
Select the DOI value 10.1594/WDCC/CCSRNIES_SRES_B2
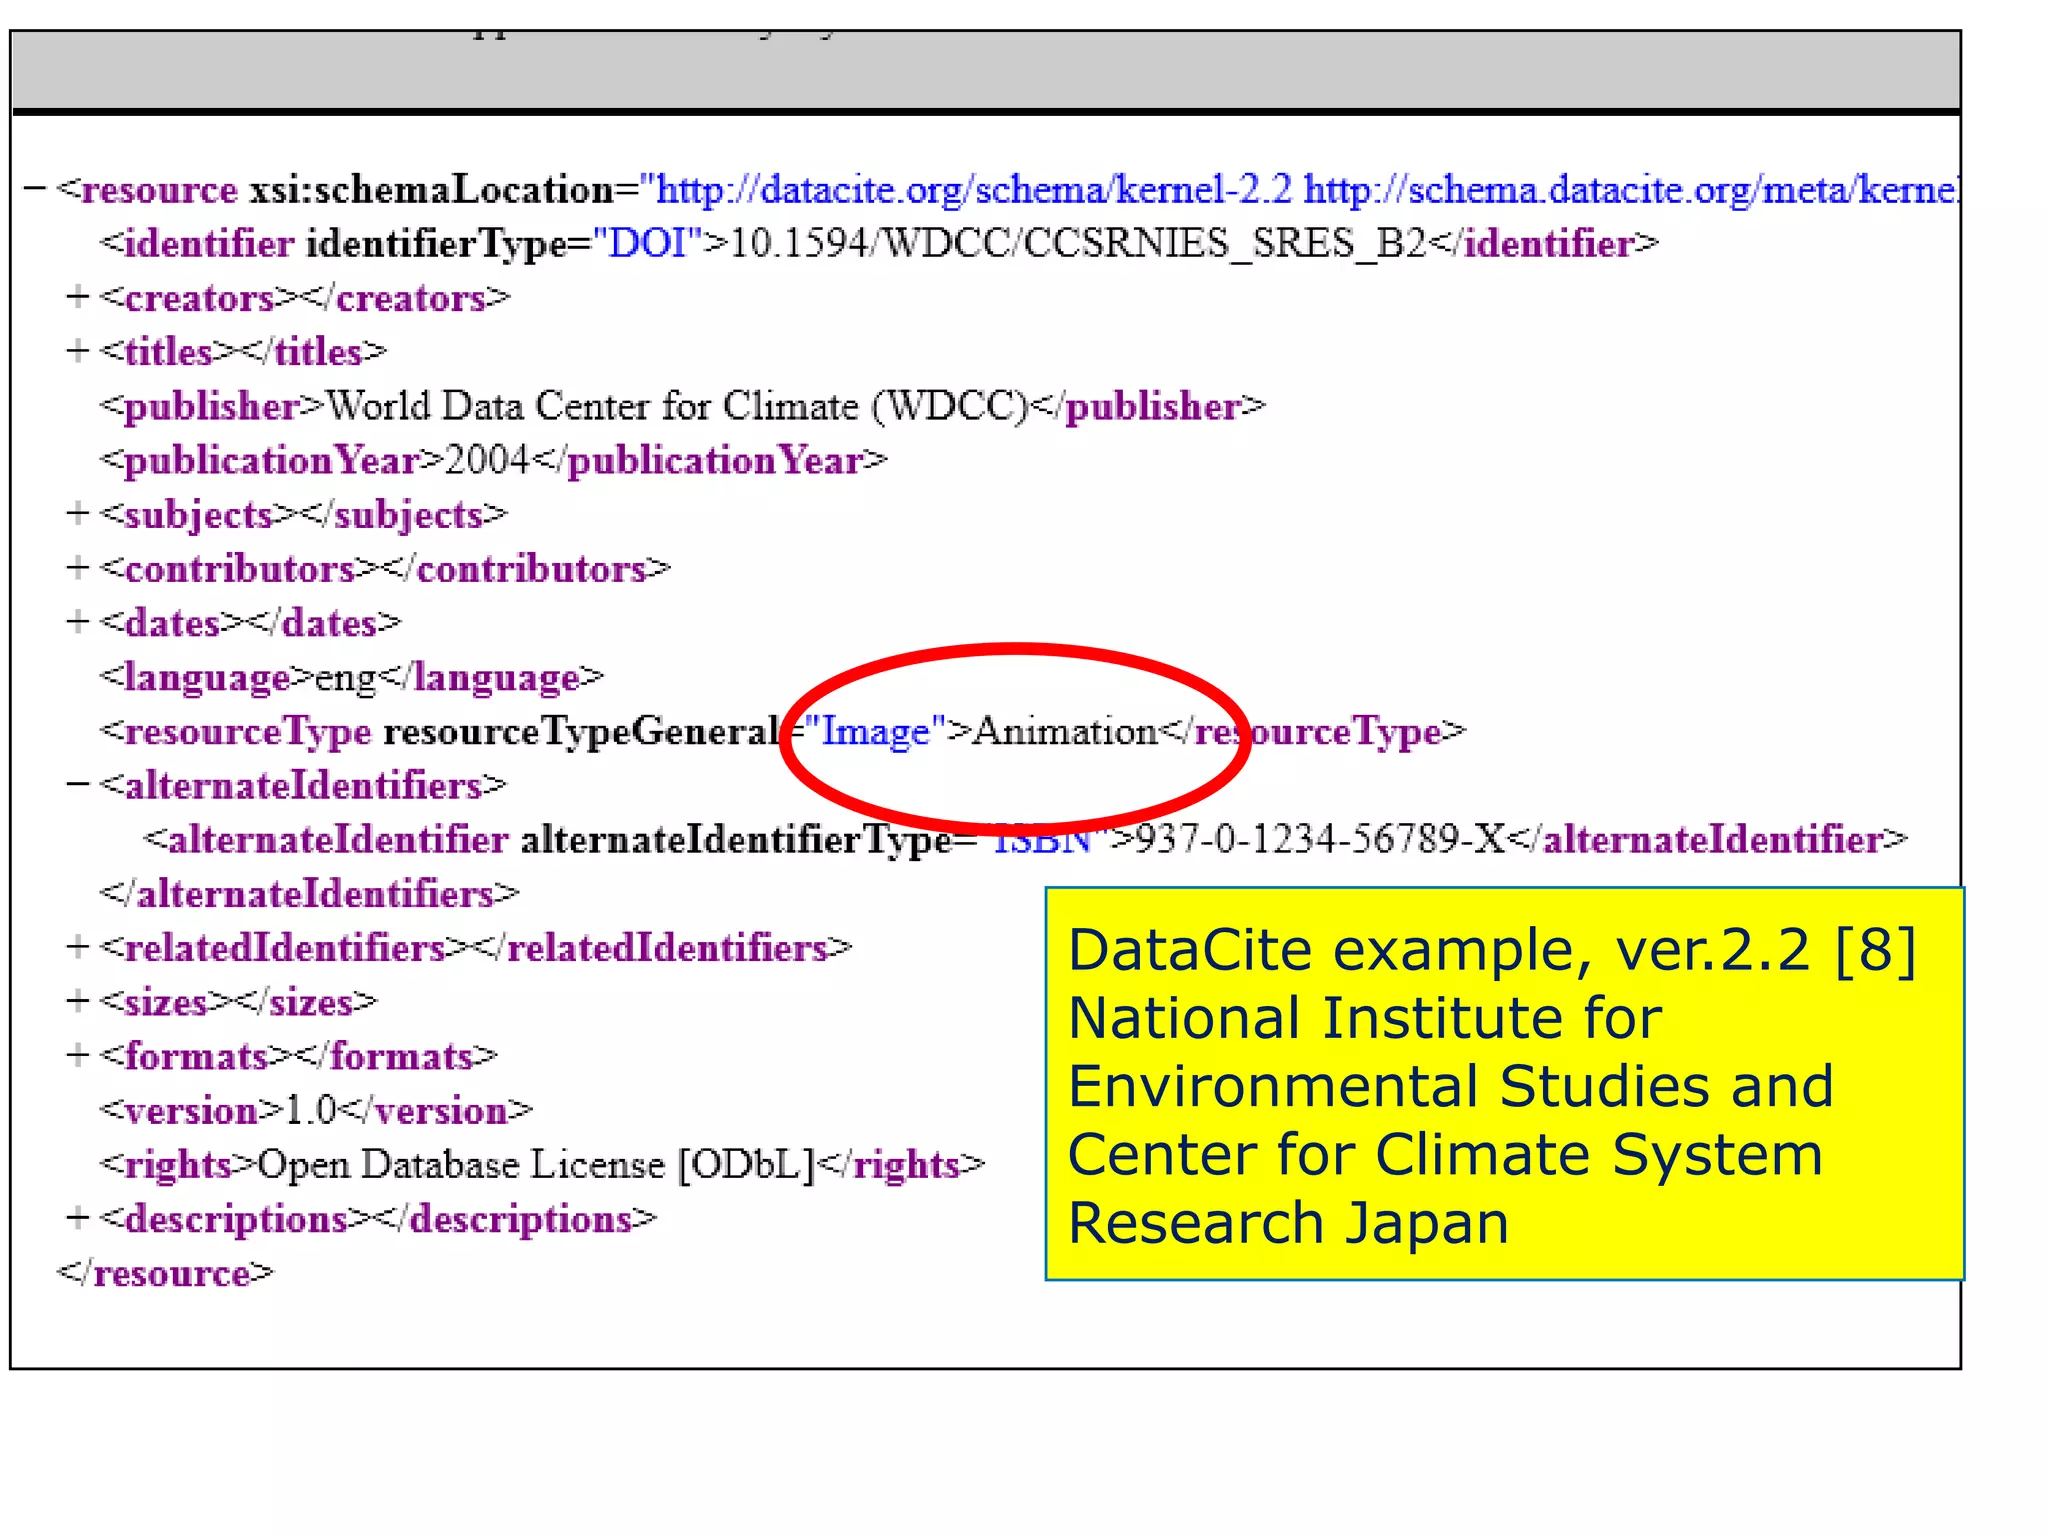(x=1078, y=243)
